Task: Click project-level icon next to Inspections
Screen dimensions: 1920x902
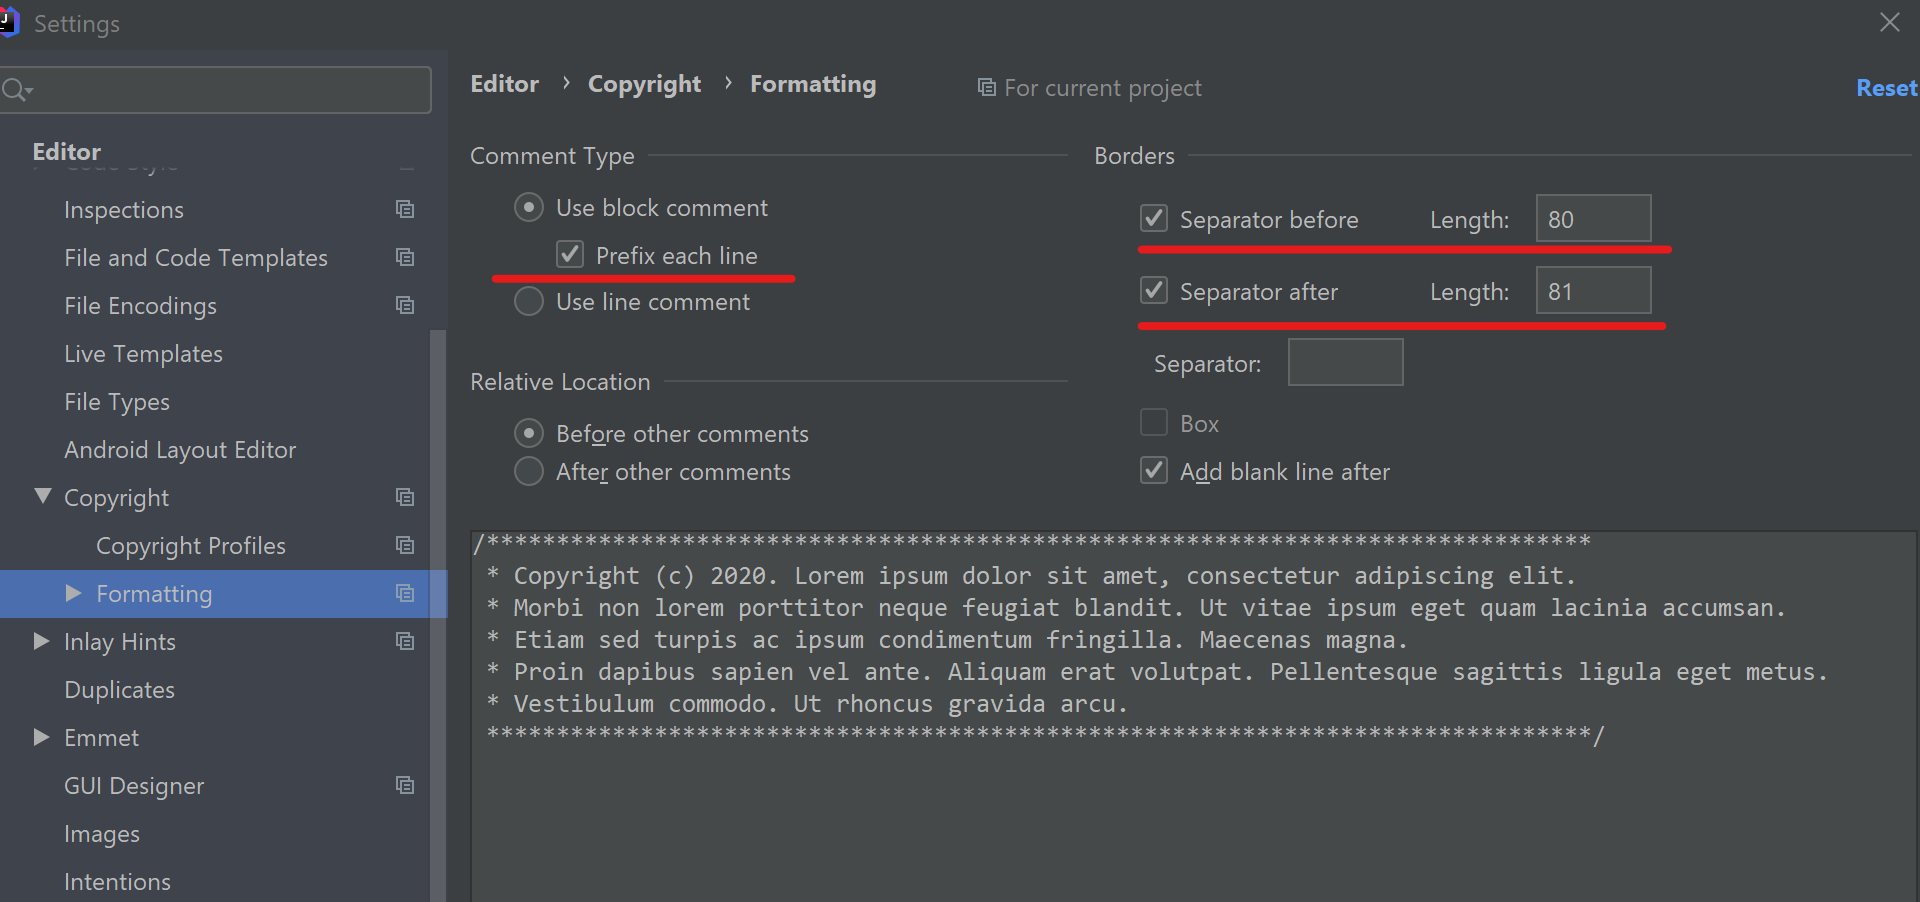Action: click(x=405, y=209)
